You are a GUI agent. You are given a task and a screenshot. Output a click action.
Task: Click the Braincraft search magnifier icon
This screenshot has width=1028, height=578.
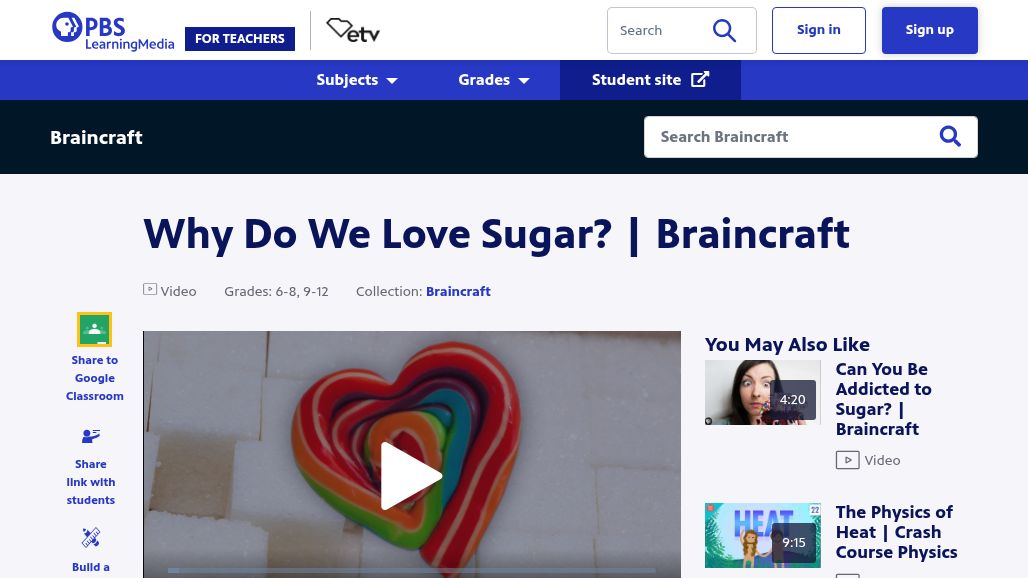click(x=950, y=136)
